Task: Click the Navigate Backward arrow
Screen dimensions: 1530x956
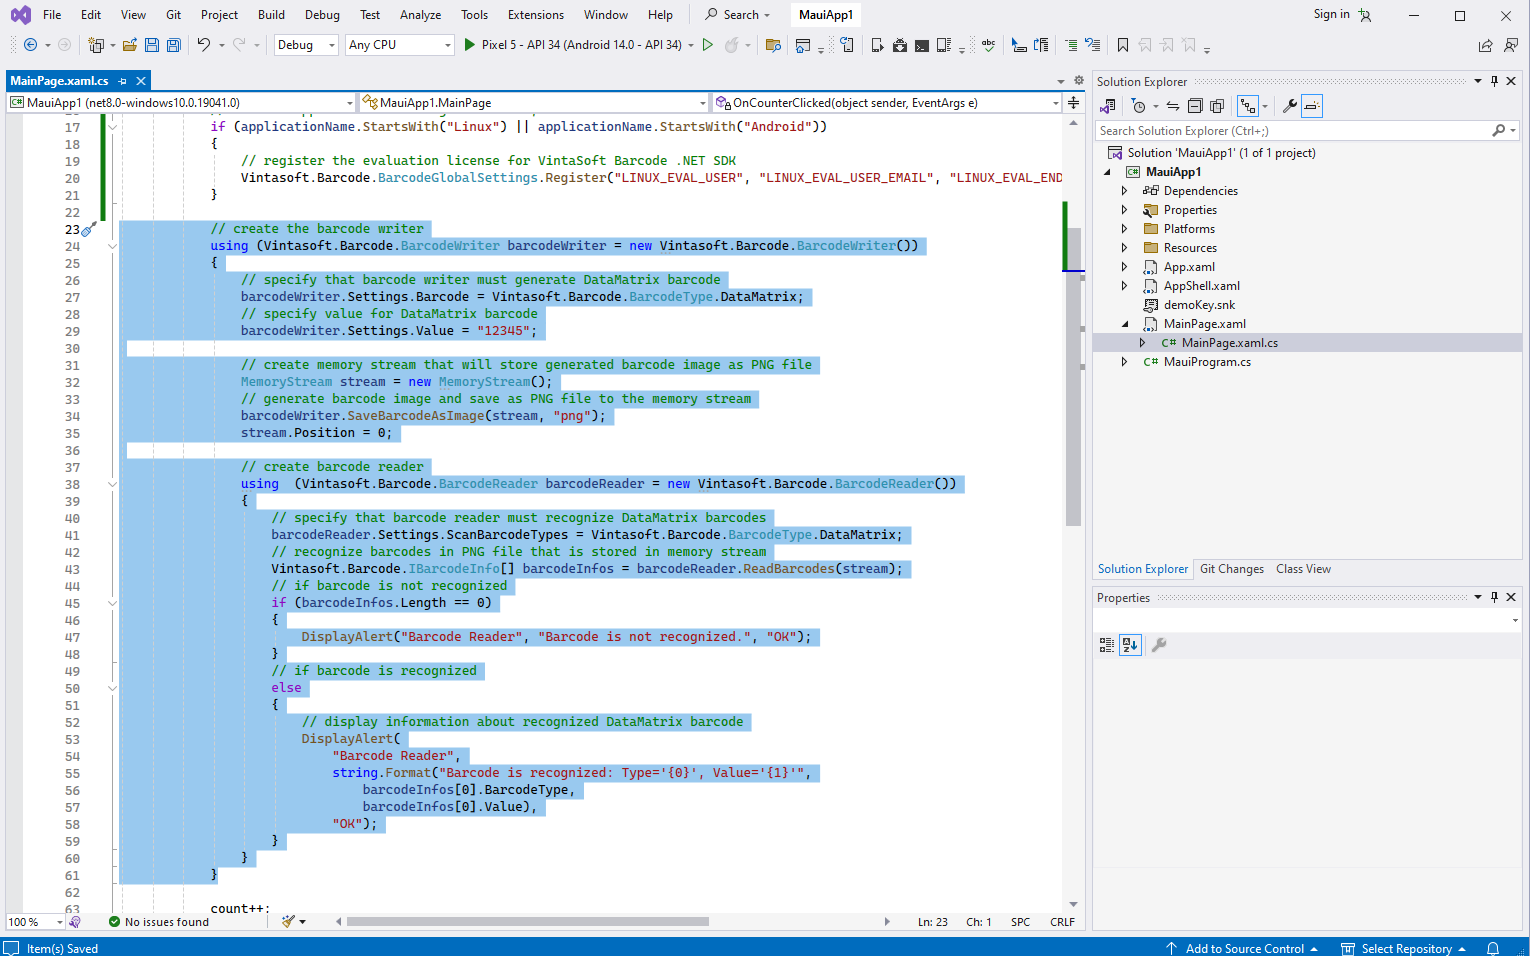Action: pos(30,45)
